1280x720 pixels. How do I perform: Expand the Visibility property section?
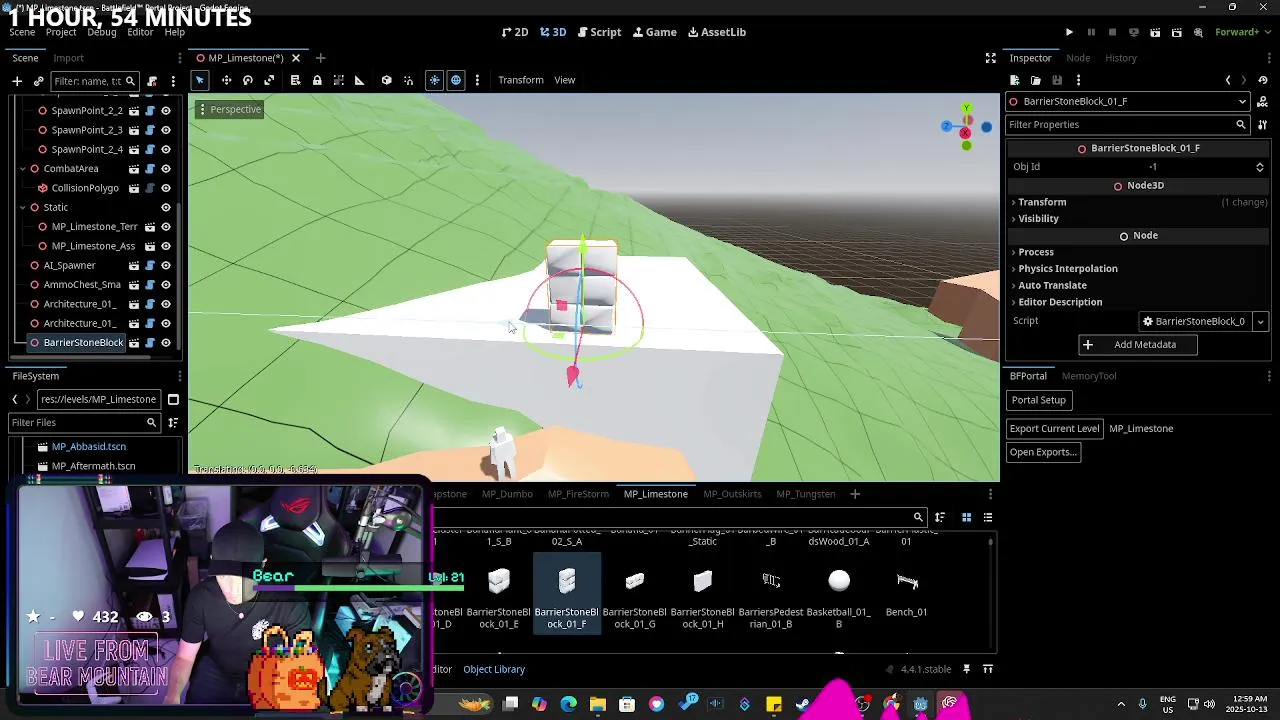pyautogui.click(x=1038, y=218)
